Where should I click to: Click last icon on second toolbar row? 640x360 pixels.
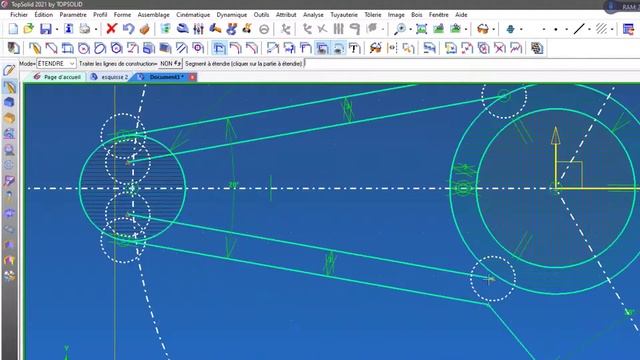click(x=537, y=48)
